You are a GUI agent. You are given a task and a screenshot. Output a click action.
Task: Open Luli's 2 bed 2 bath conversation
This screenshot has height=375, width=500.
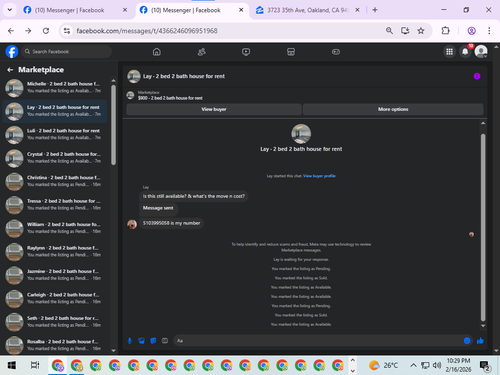[55, 134]
